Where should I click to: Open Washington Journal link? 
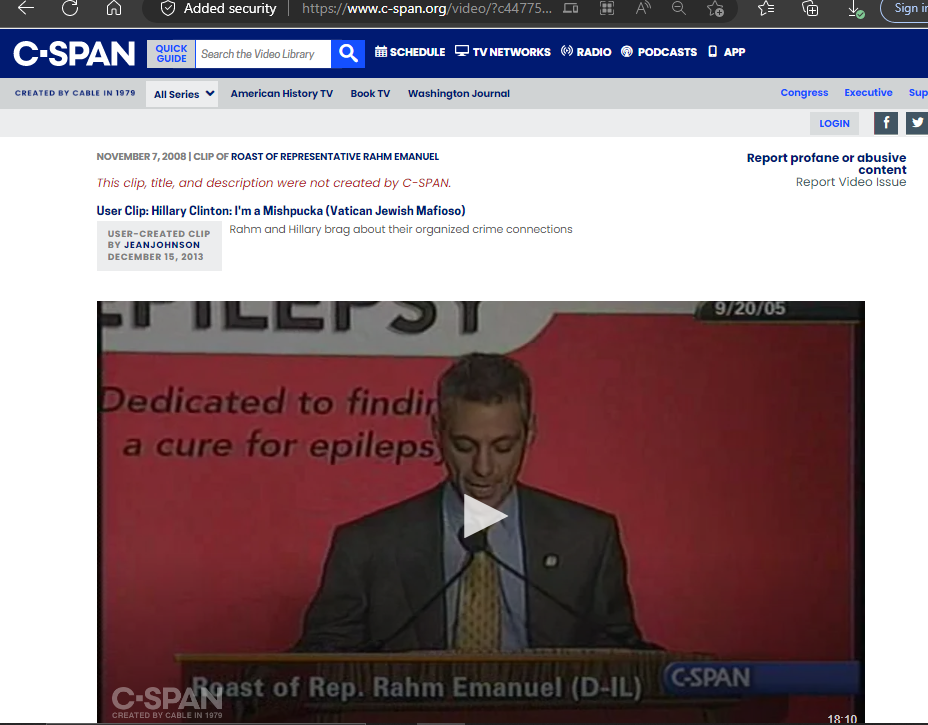point(459,94)
